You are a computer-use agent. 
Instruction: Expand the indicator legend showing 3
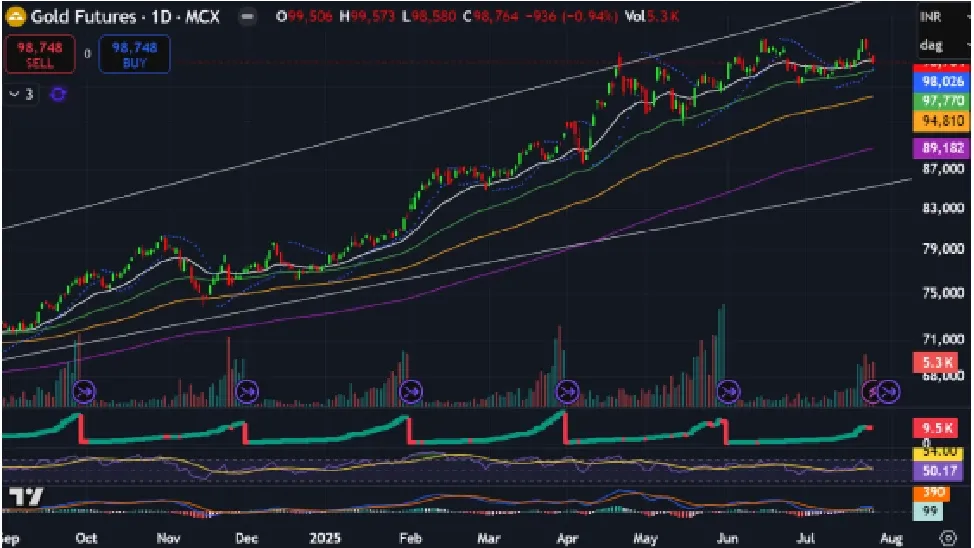click(21, 94)
